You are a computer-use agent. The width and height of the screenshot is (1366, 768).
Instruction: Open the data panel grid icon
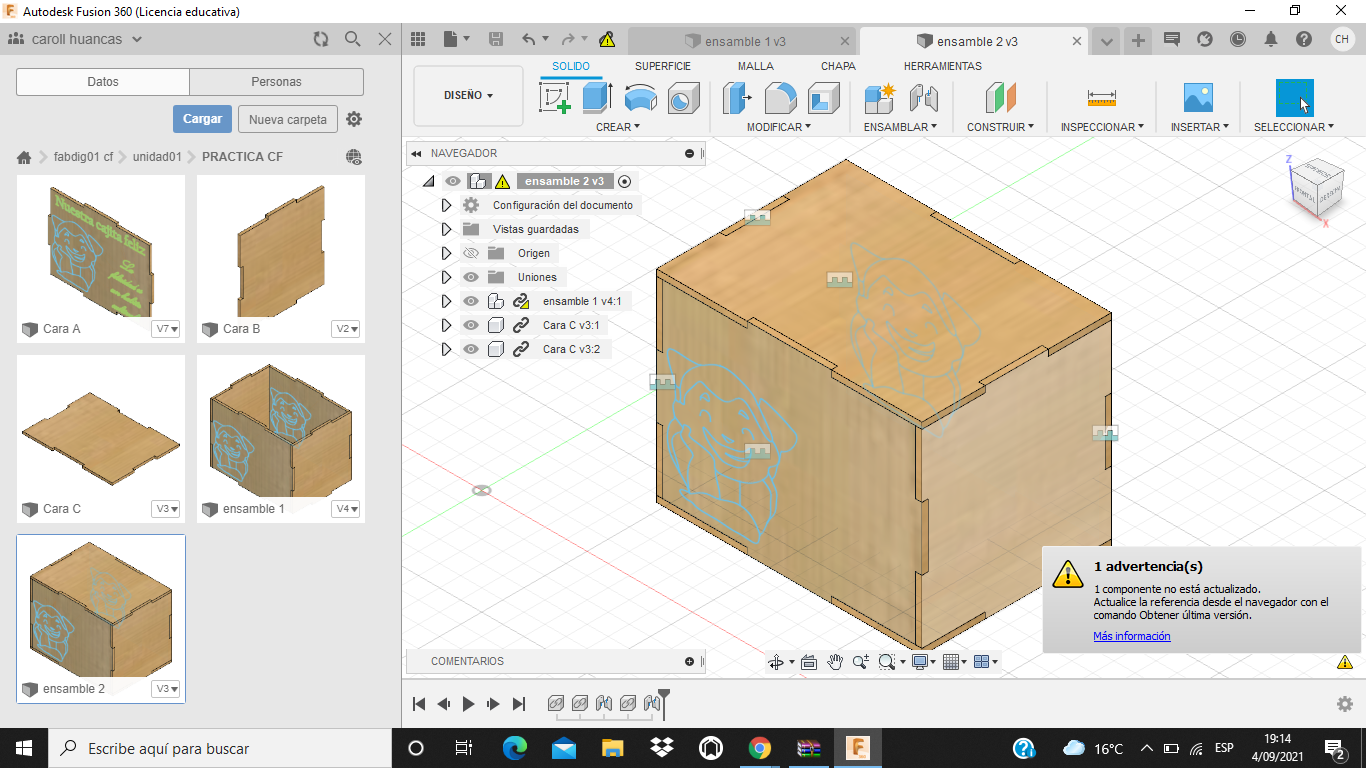pos(418,39)
